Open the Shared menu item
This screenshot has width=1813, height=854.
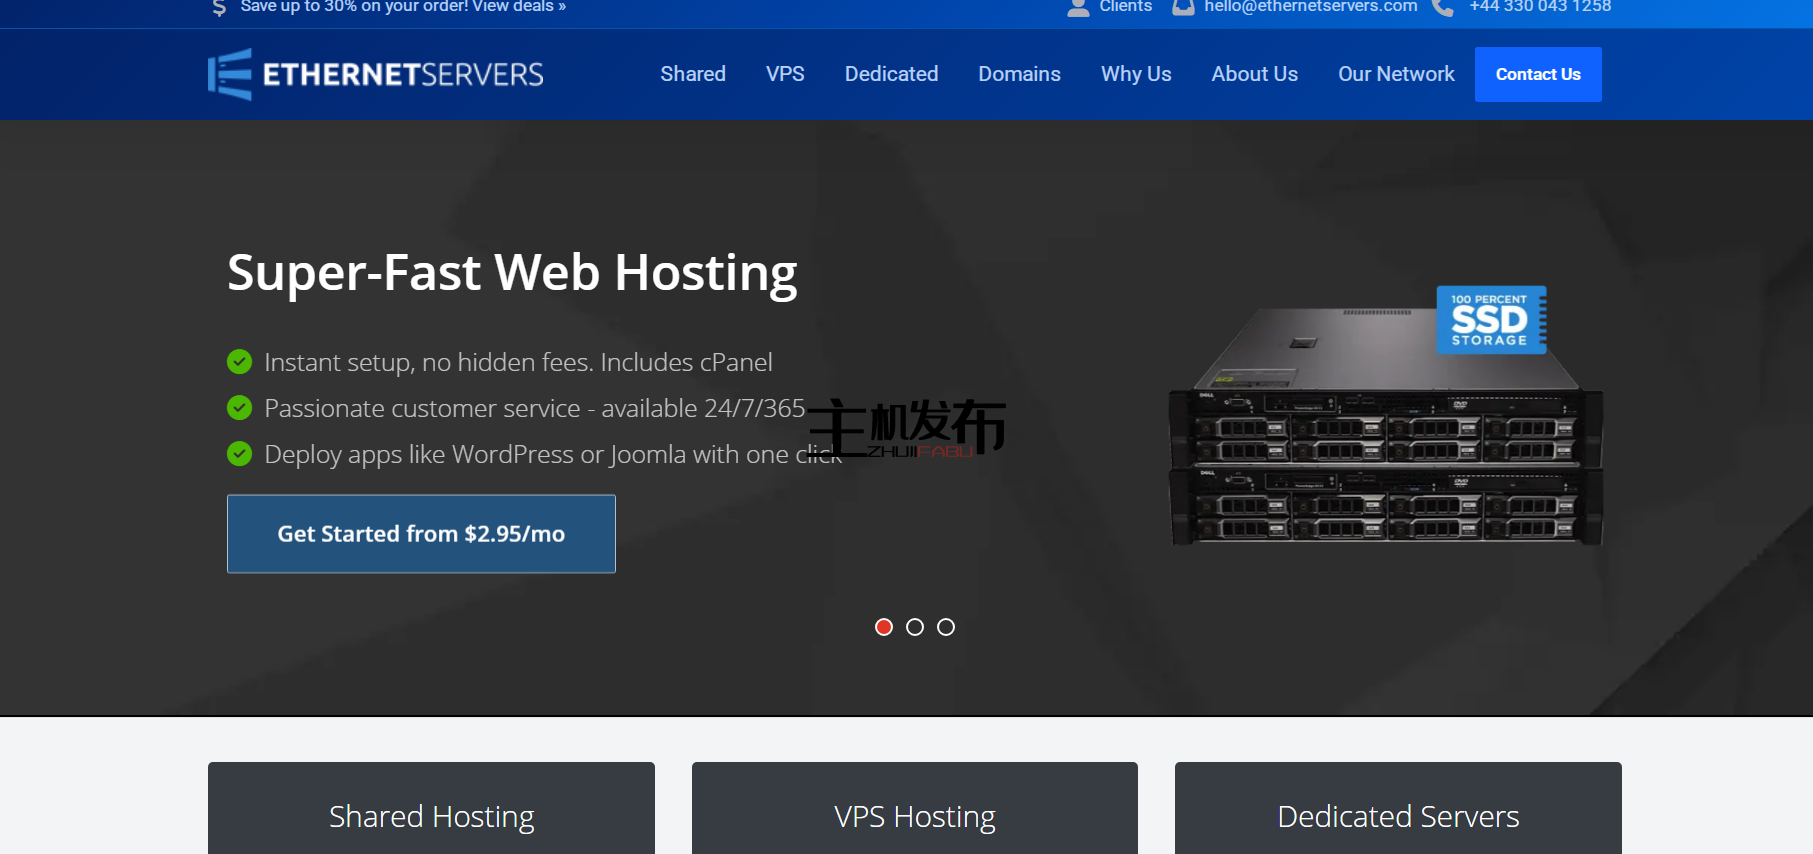[693, 74]
